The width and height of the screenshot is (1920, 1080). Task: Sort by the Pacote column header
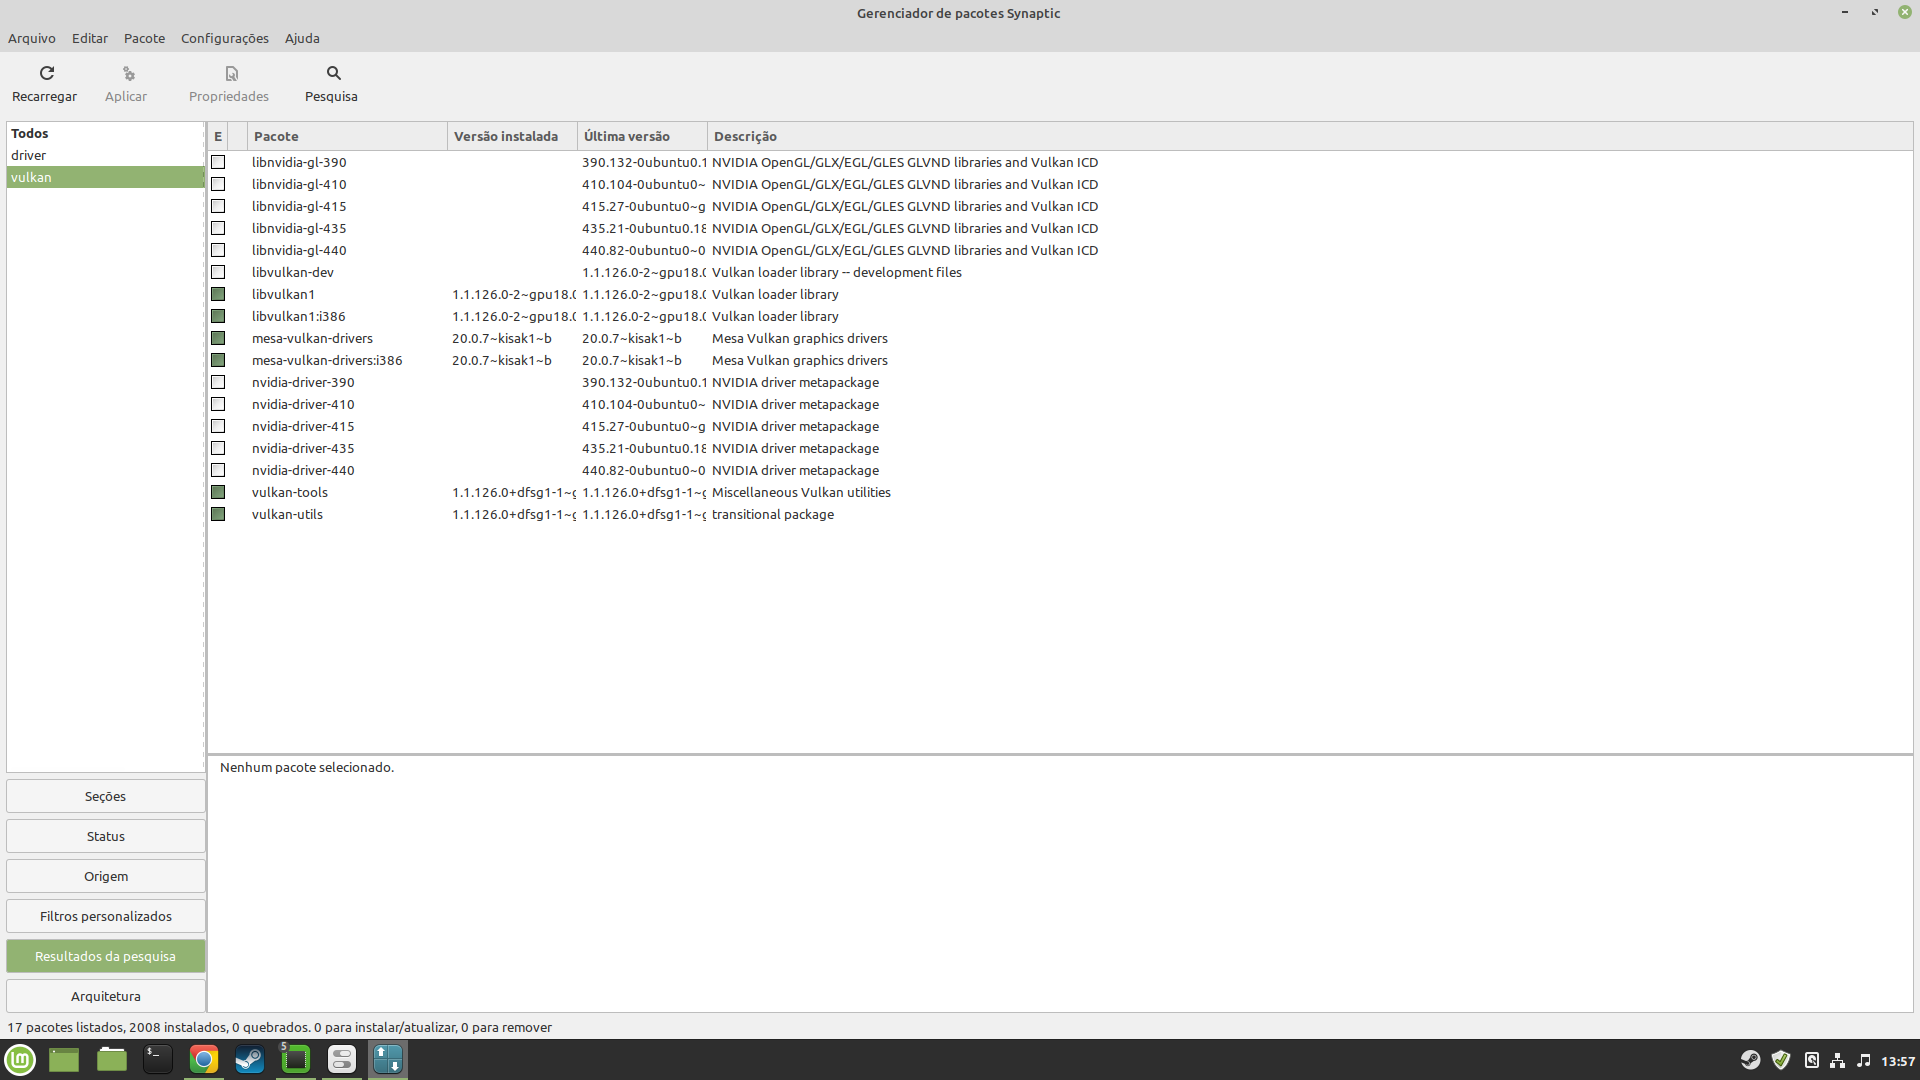(x=347, y=136)
